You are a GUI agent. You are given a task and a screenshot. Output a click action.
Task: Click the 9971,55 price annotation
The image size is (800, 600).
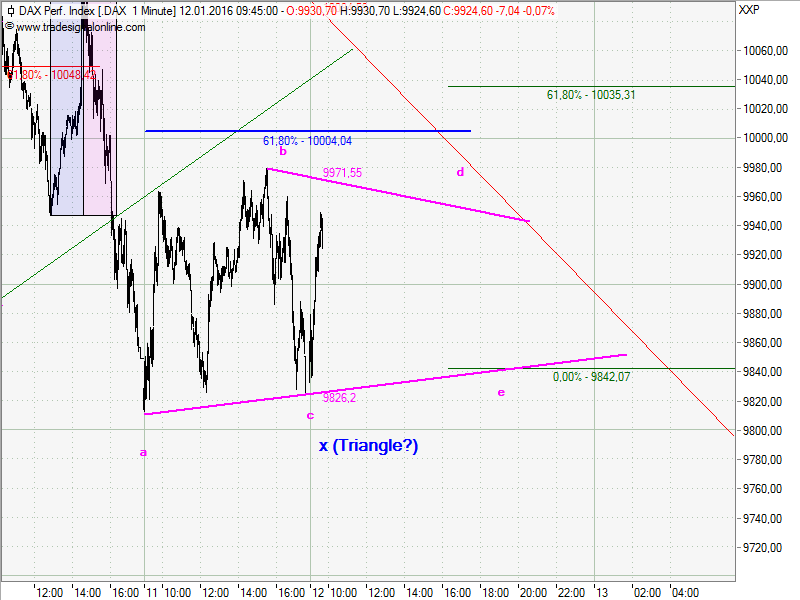[x=344, y=173]
